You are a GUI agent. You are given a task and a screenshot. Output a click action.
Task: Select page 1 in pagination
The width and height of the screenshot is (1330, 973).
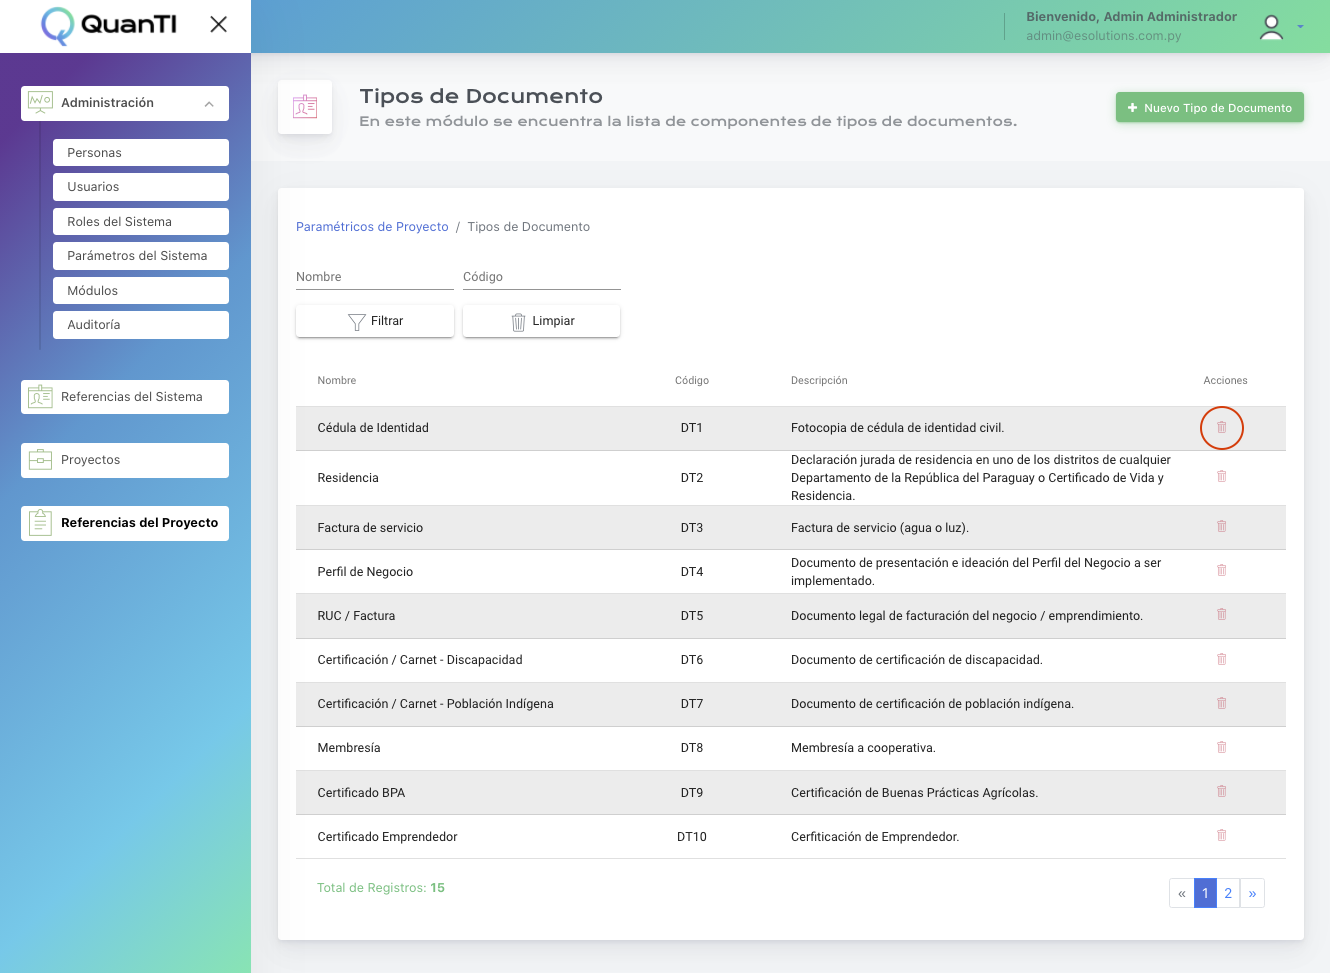point(1205,893)
